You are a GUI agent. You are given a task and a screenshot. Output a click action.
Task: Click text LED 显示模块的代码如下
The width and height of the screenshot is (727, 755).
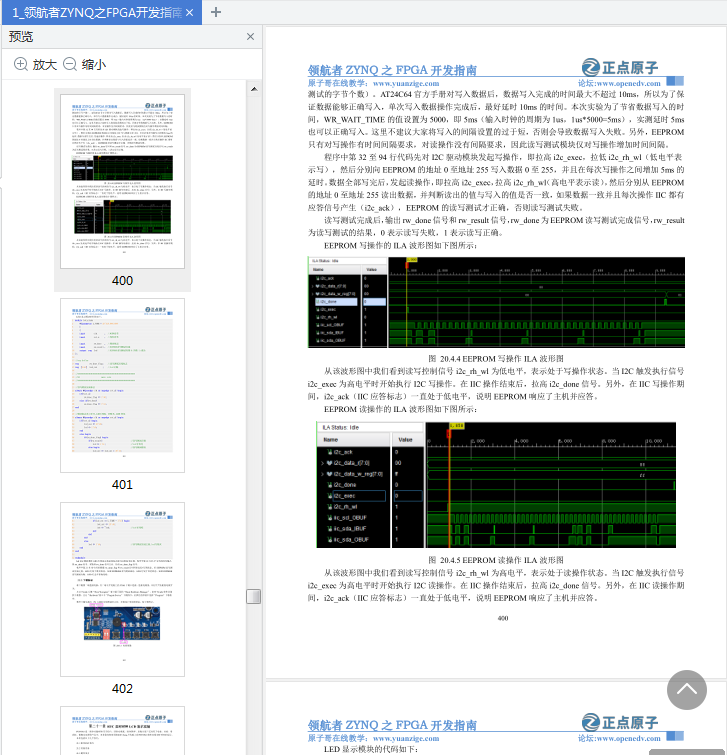[x=371, y=750]
